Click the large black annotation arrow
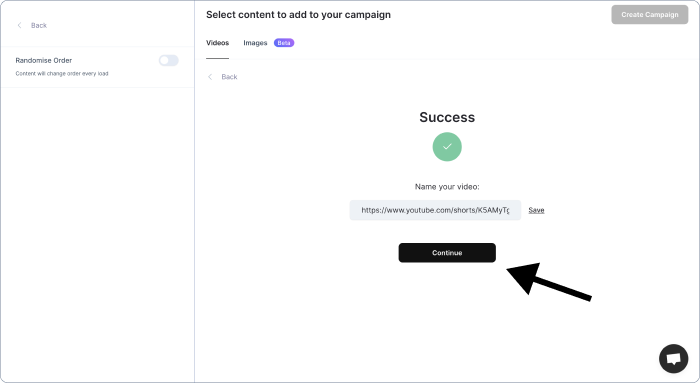 (x=549, y=281)
